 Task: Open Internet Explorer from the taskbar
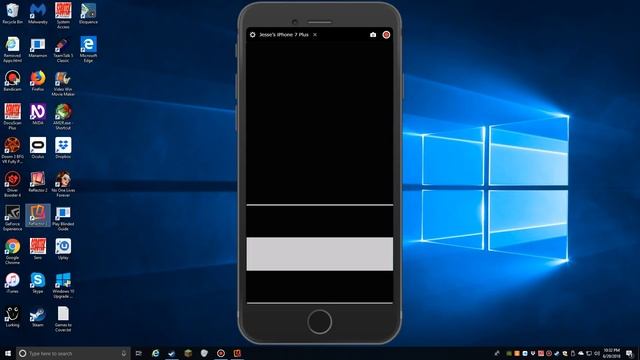156,353
